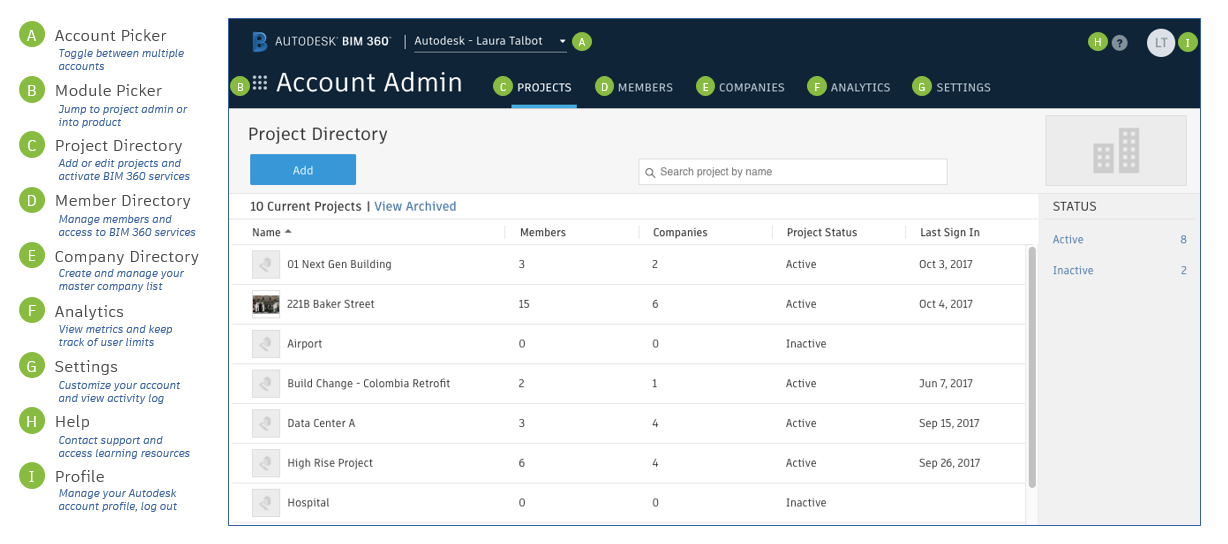Sort by Members column header

click(x=543, y=232)
